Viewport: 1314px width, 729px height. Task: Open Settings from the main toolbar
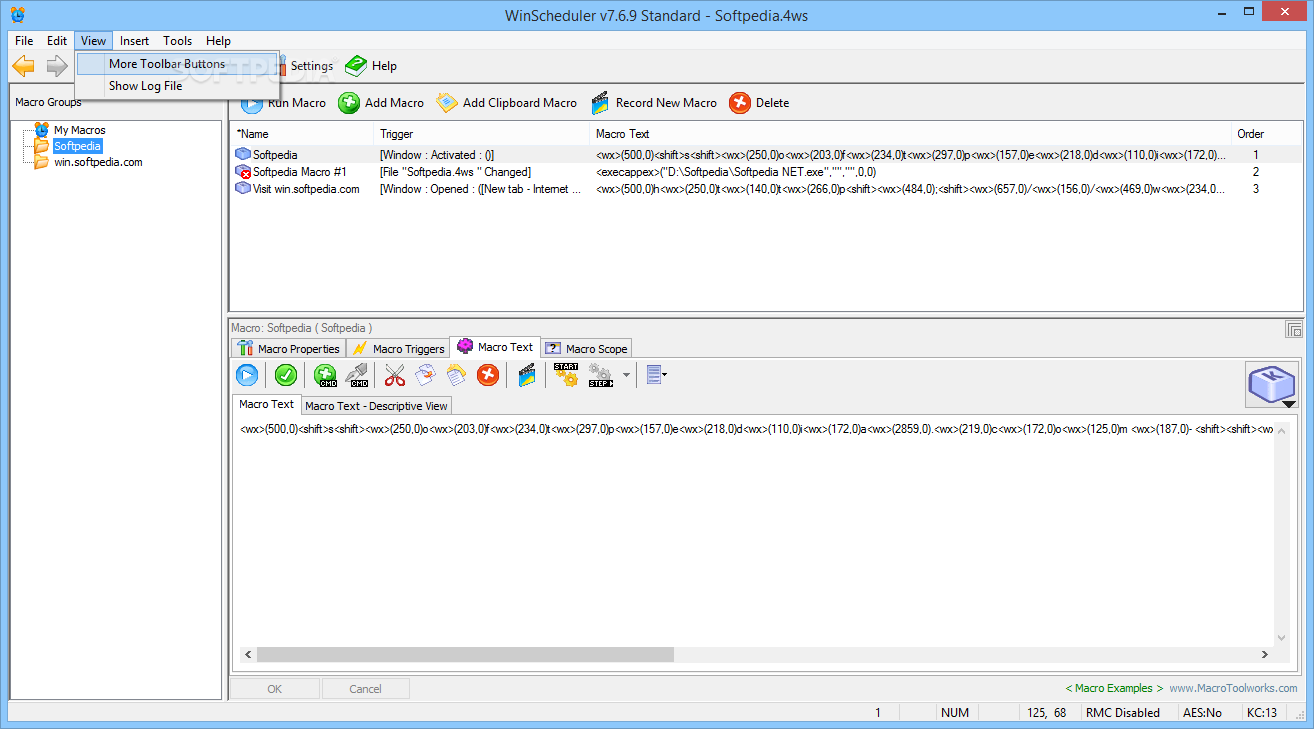(x=311, y=66)
